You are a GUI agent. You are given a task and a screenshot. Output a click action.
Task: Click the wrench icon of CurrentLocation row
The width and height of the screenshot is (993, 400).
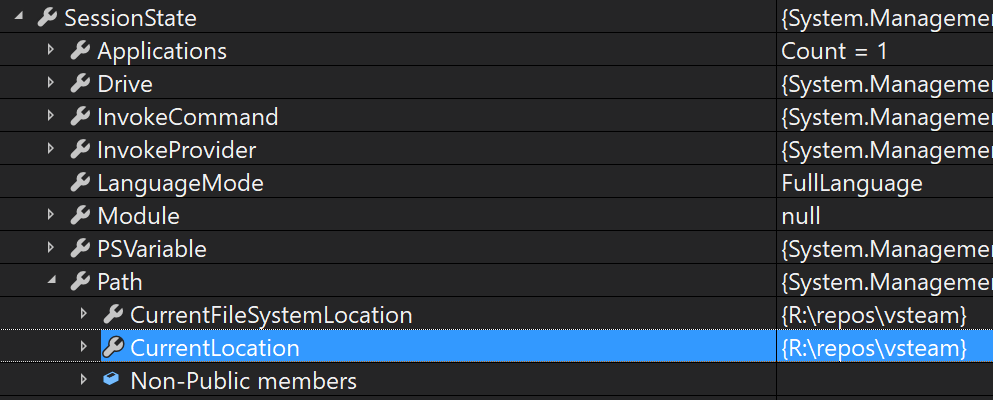click(x=113, y=347)
